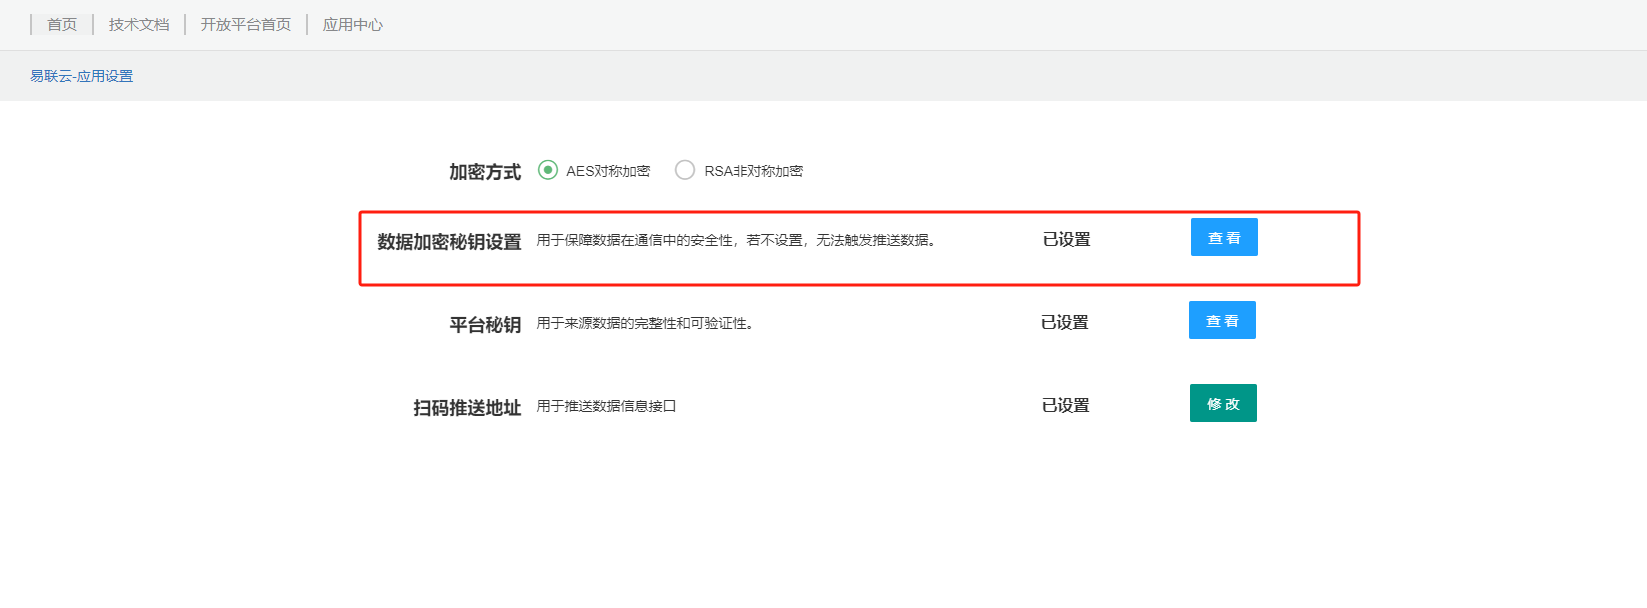Click the 加密方式 heading
This screenshot has width=1647, height=608.
tap(485, 172)
